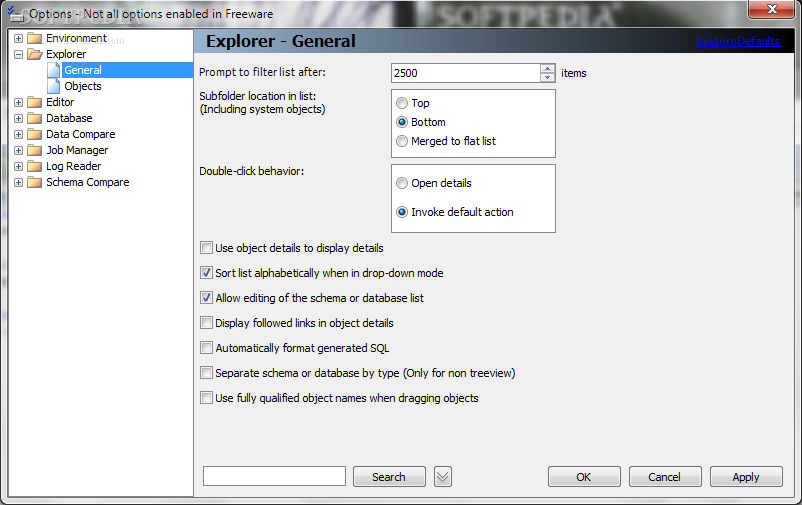
Task: Click the Options window title bar icon
Action: tap(15, 13)
